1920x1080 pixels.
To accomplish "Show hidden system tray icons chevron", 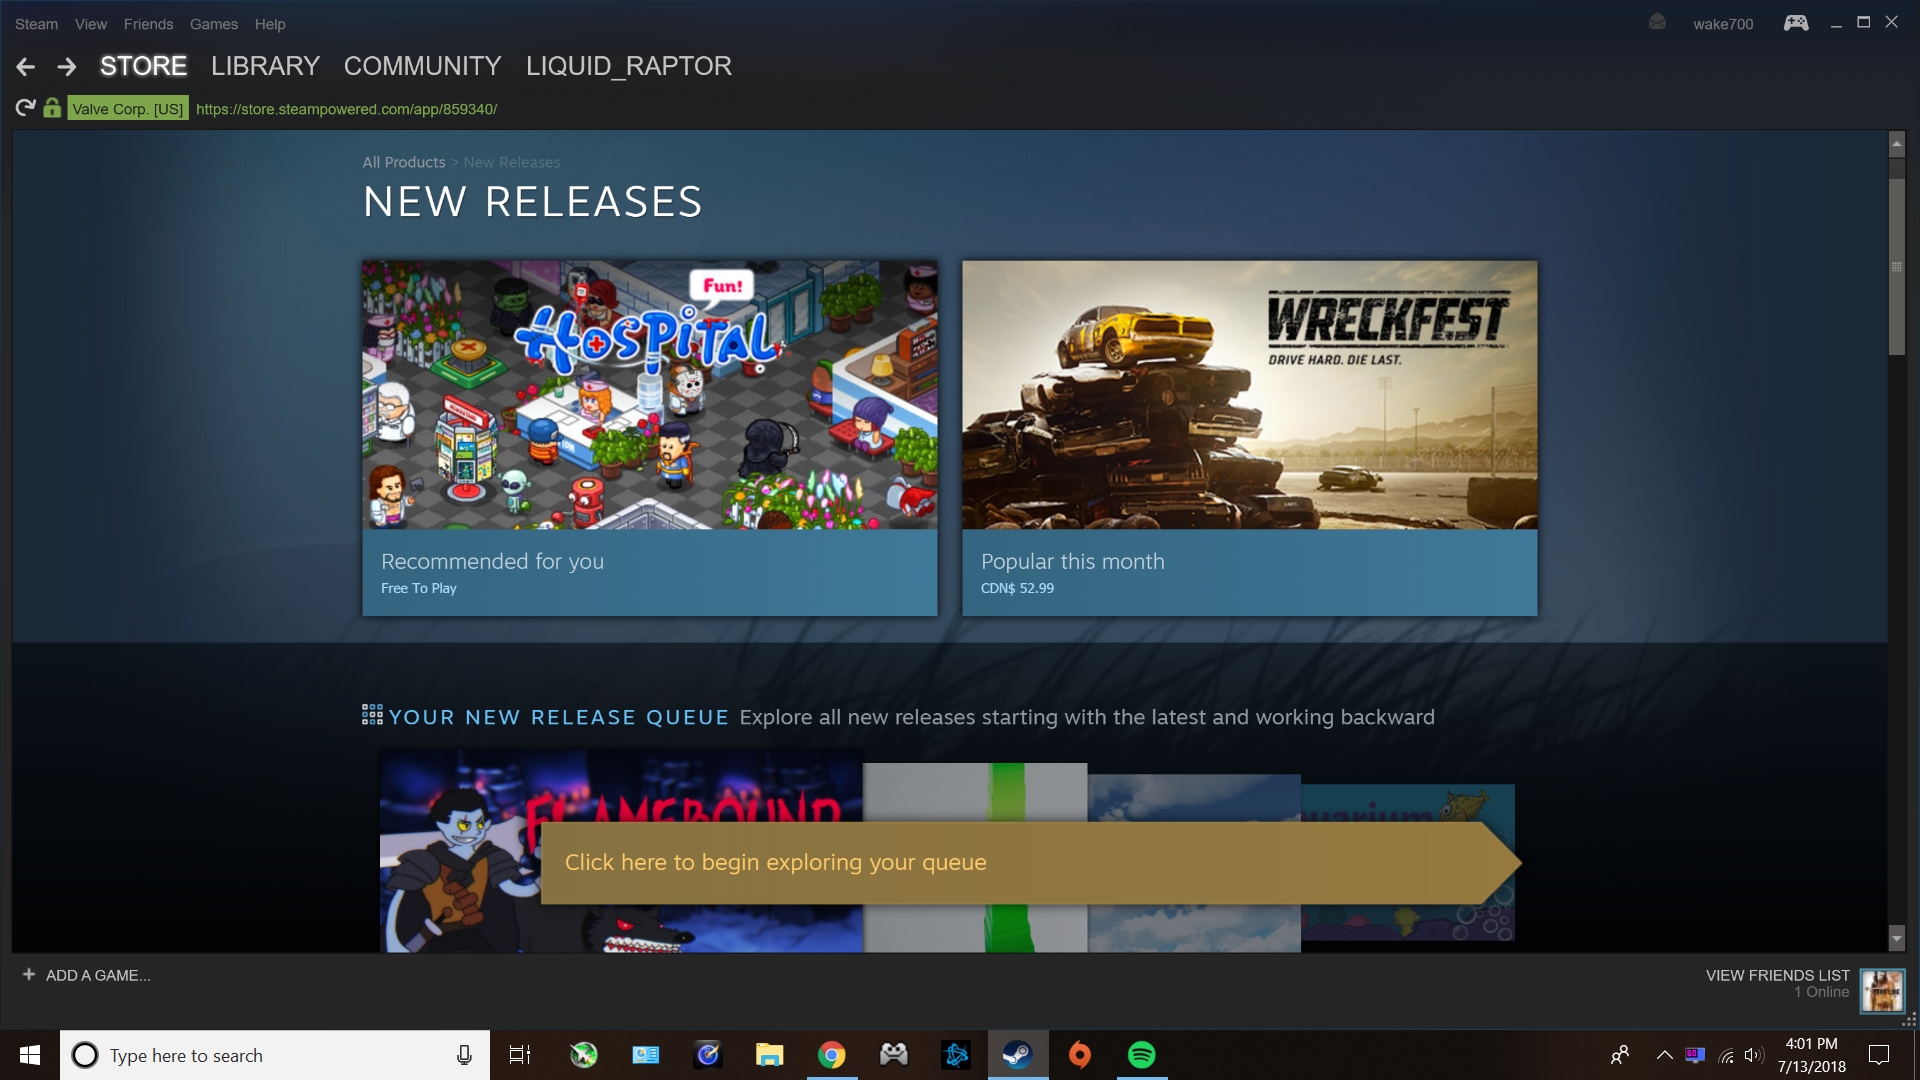I will (1664, 1055).
